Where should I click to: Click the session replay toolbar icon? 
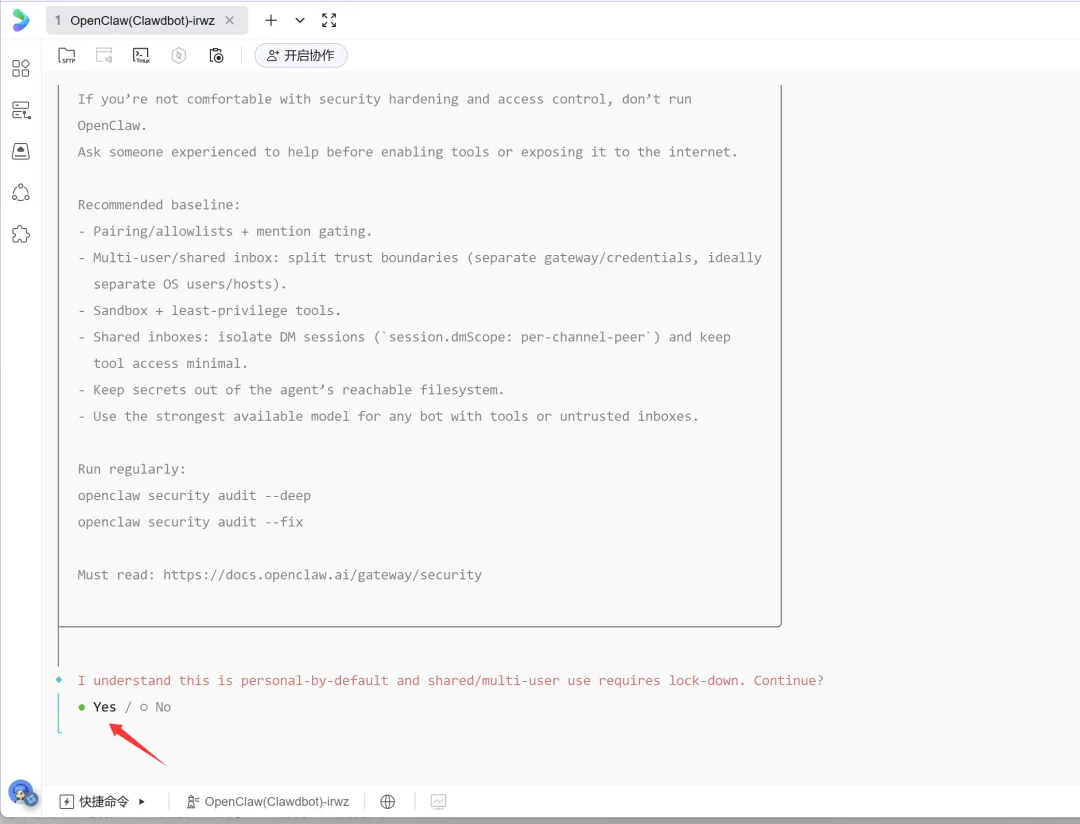tap(104, 56)
